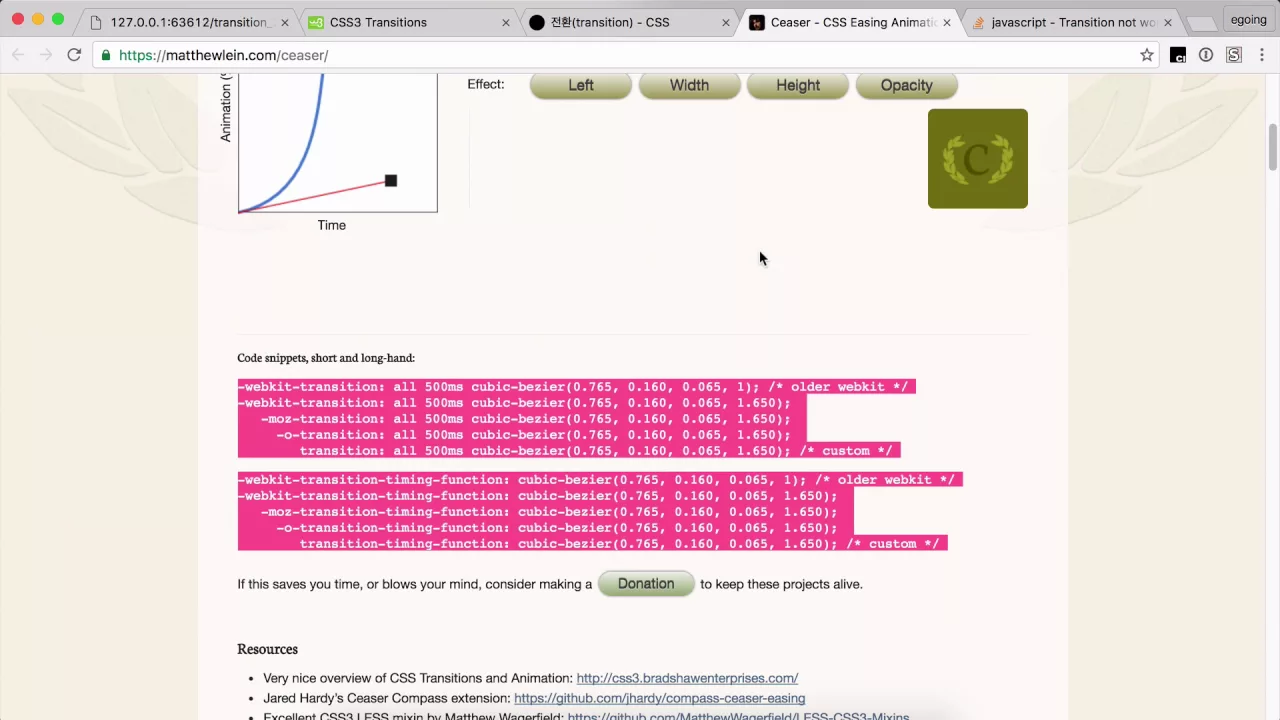Screen dimensions: 1280x720
Task: Click the forward navigation arrow
Action: coord(45,55)
